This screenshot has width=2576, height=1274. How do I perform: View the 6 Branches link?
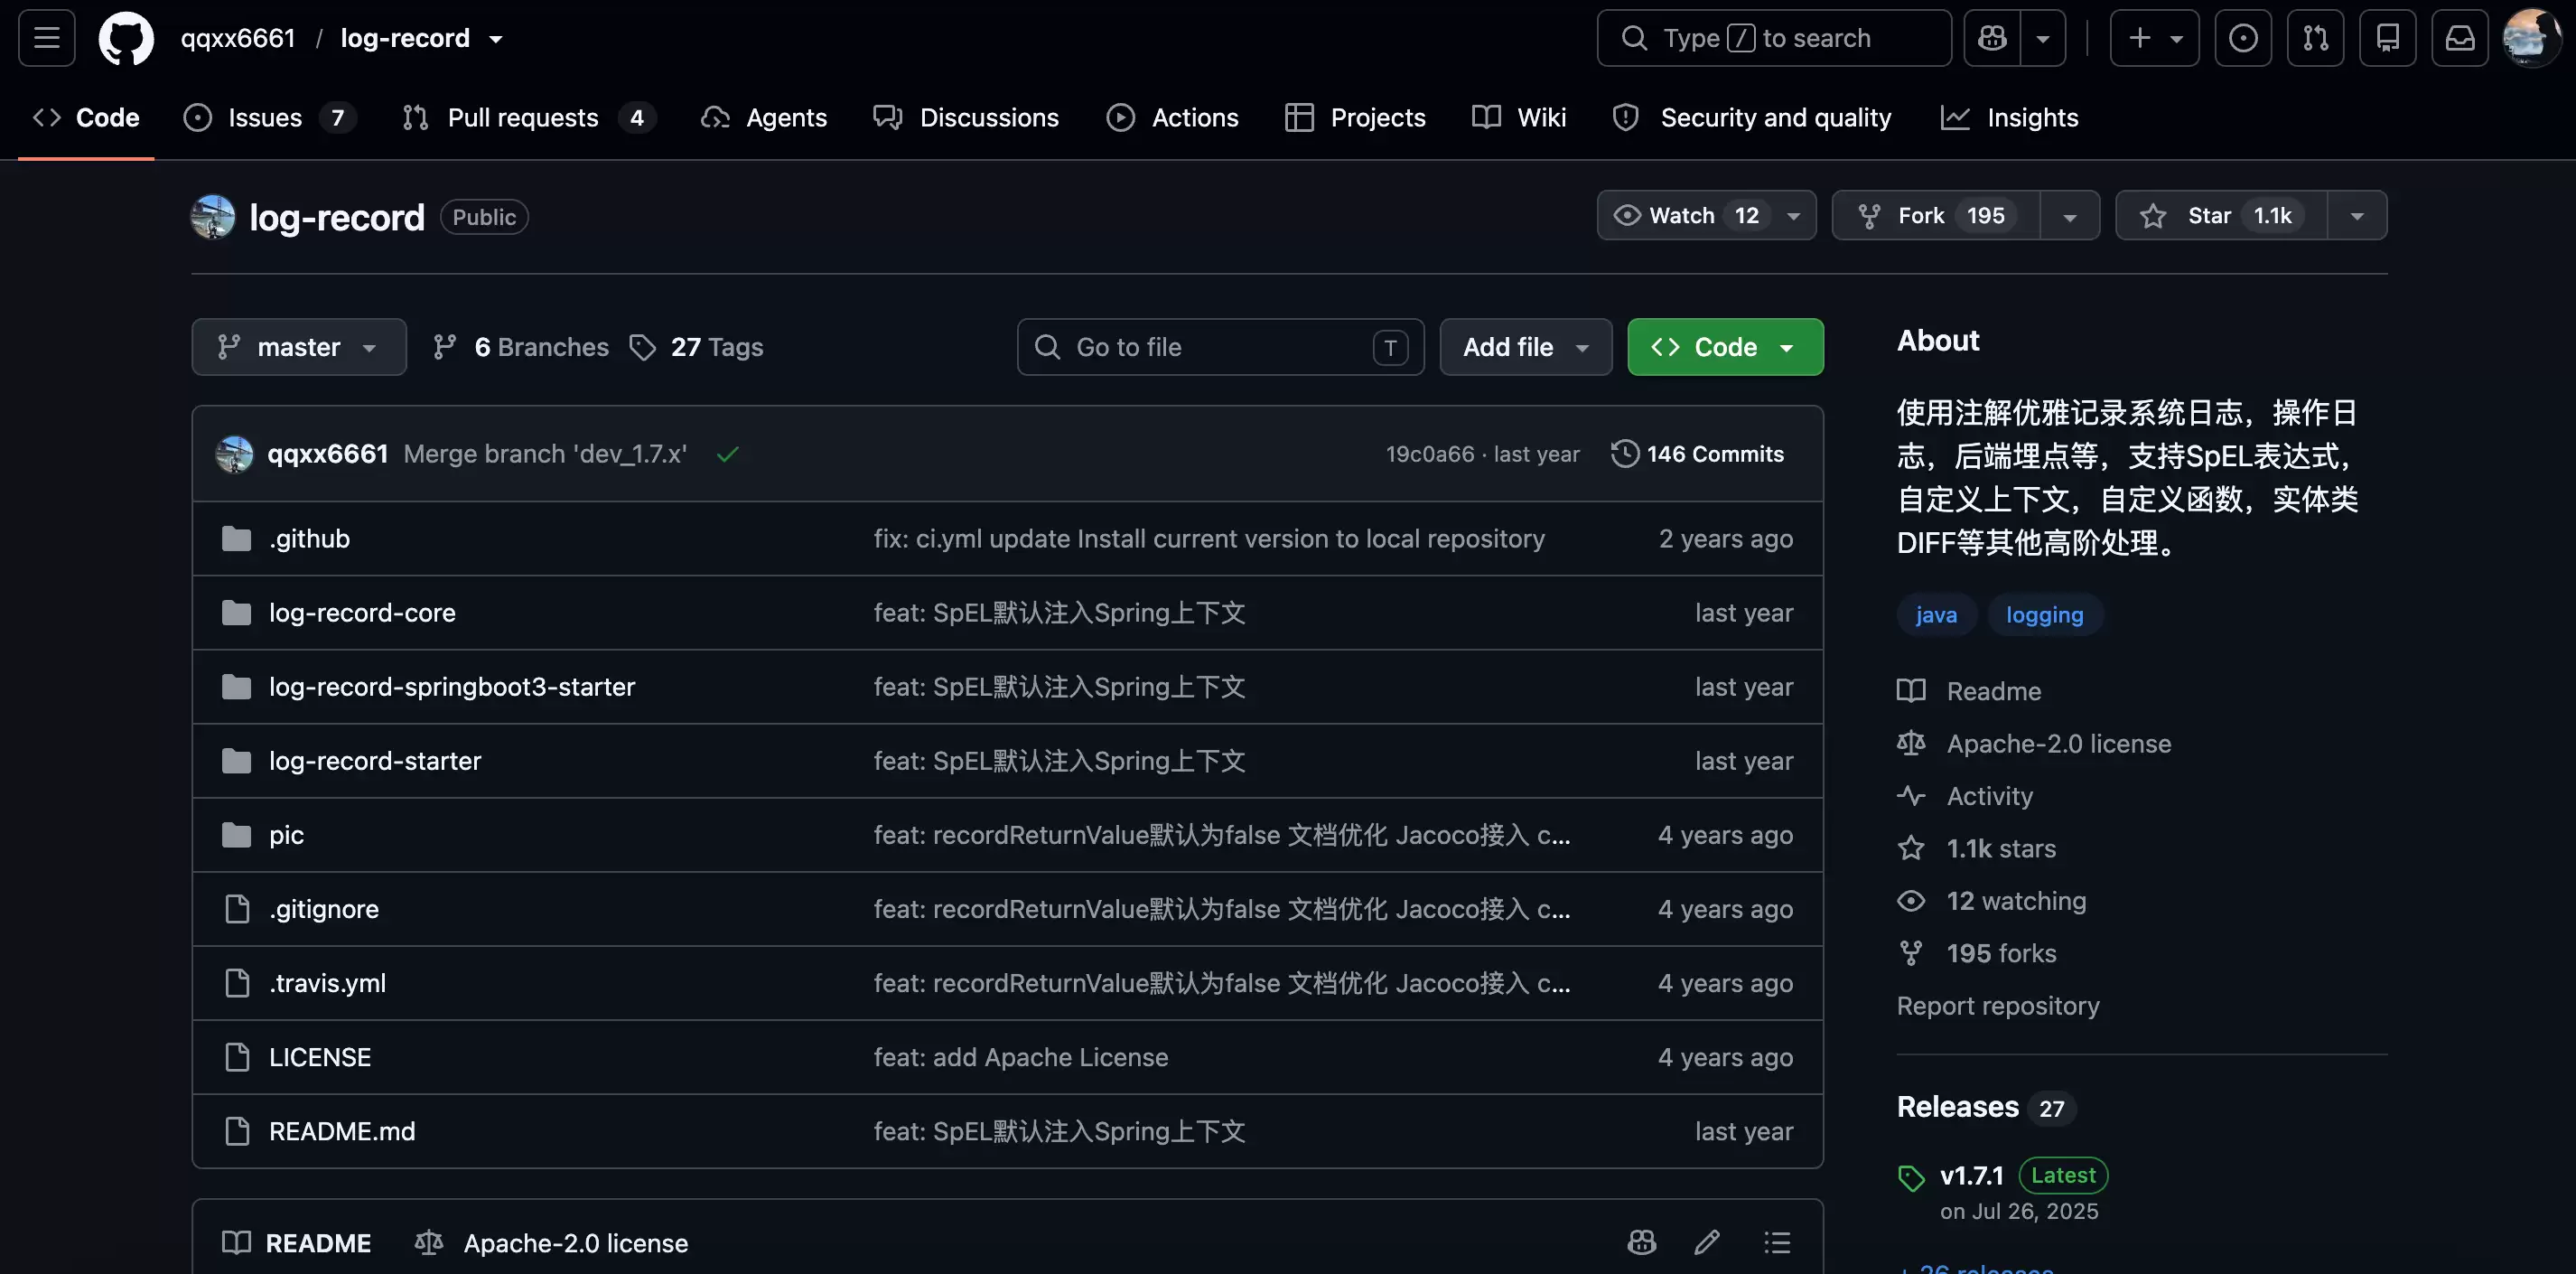tap(521, 347)
